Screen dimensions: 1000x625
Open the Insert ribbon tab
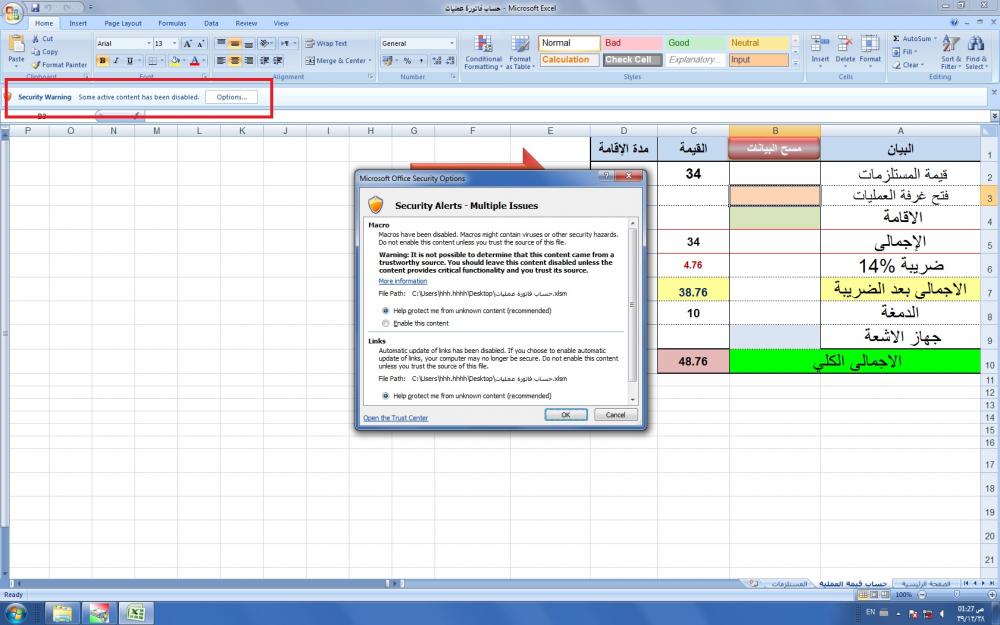pos(78,23)
